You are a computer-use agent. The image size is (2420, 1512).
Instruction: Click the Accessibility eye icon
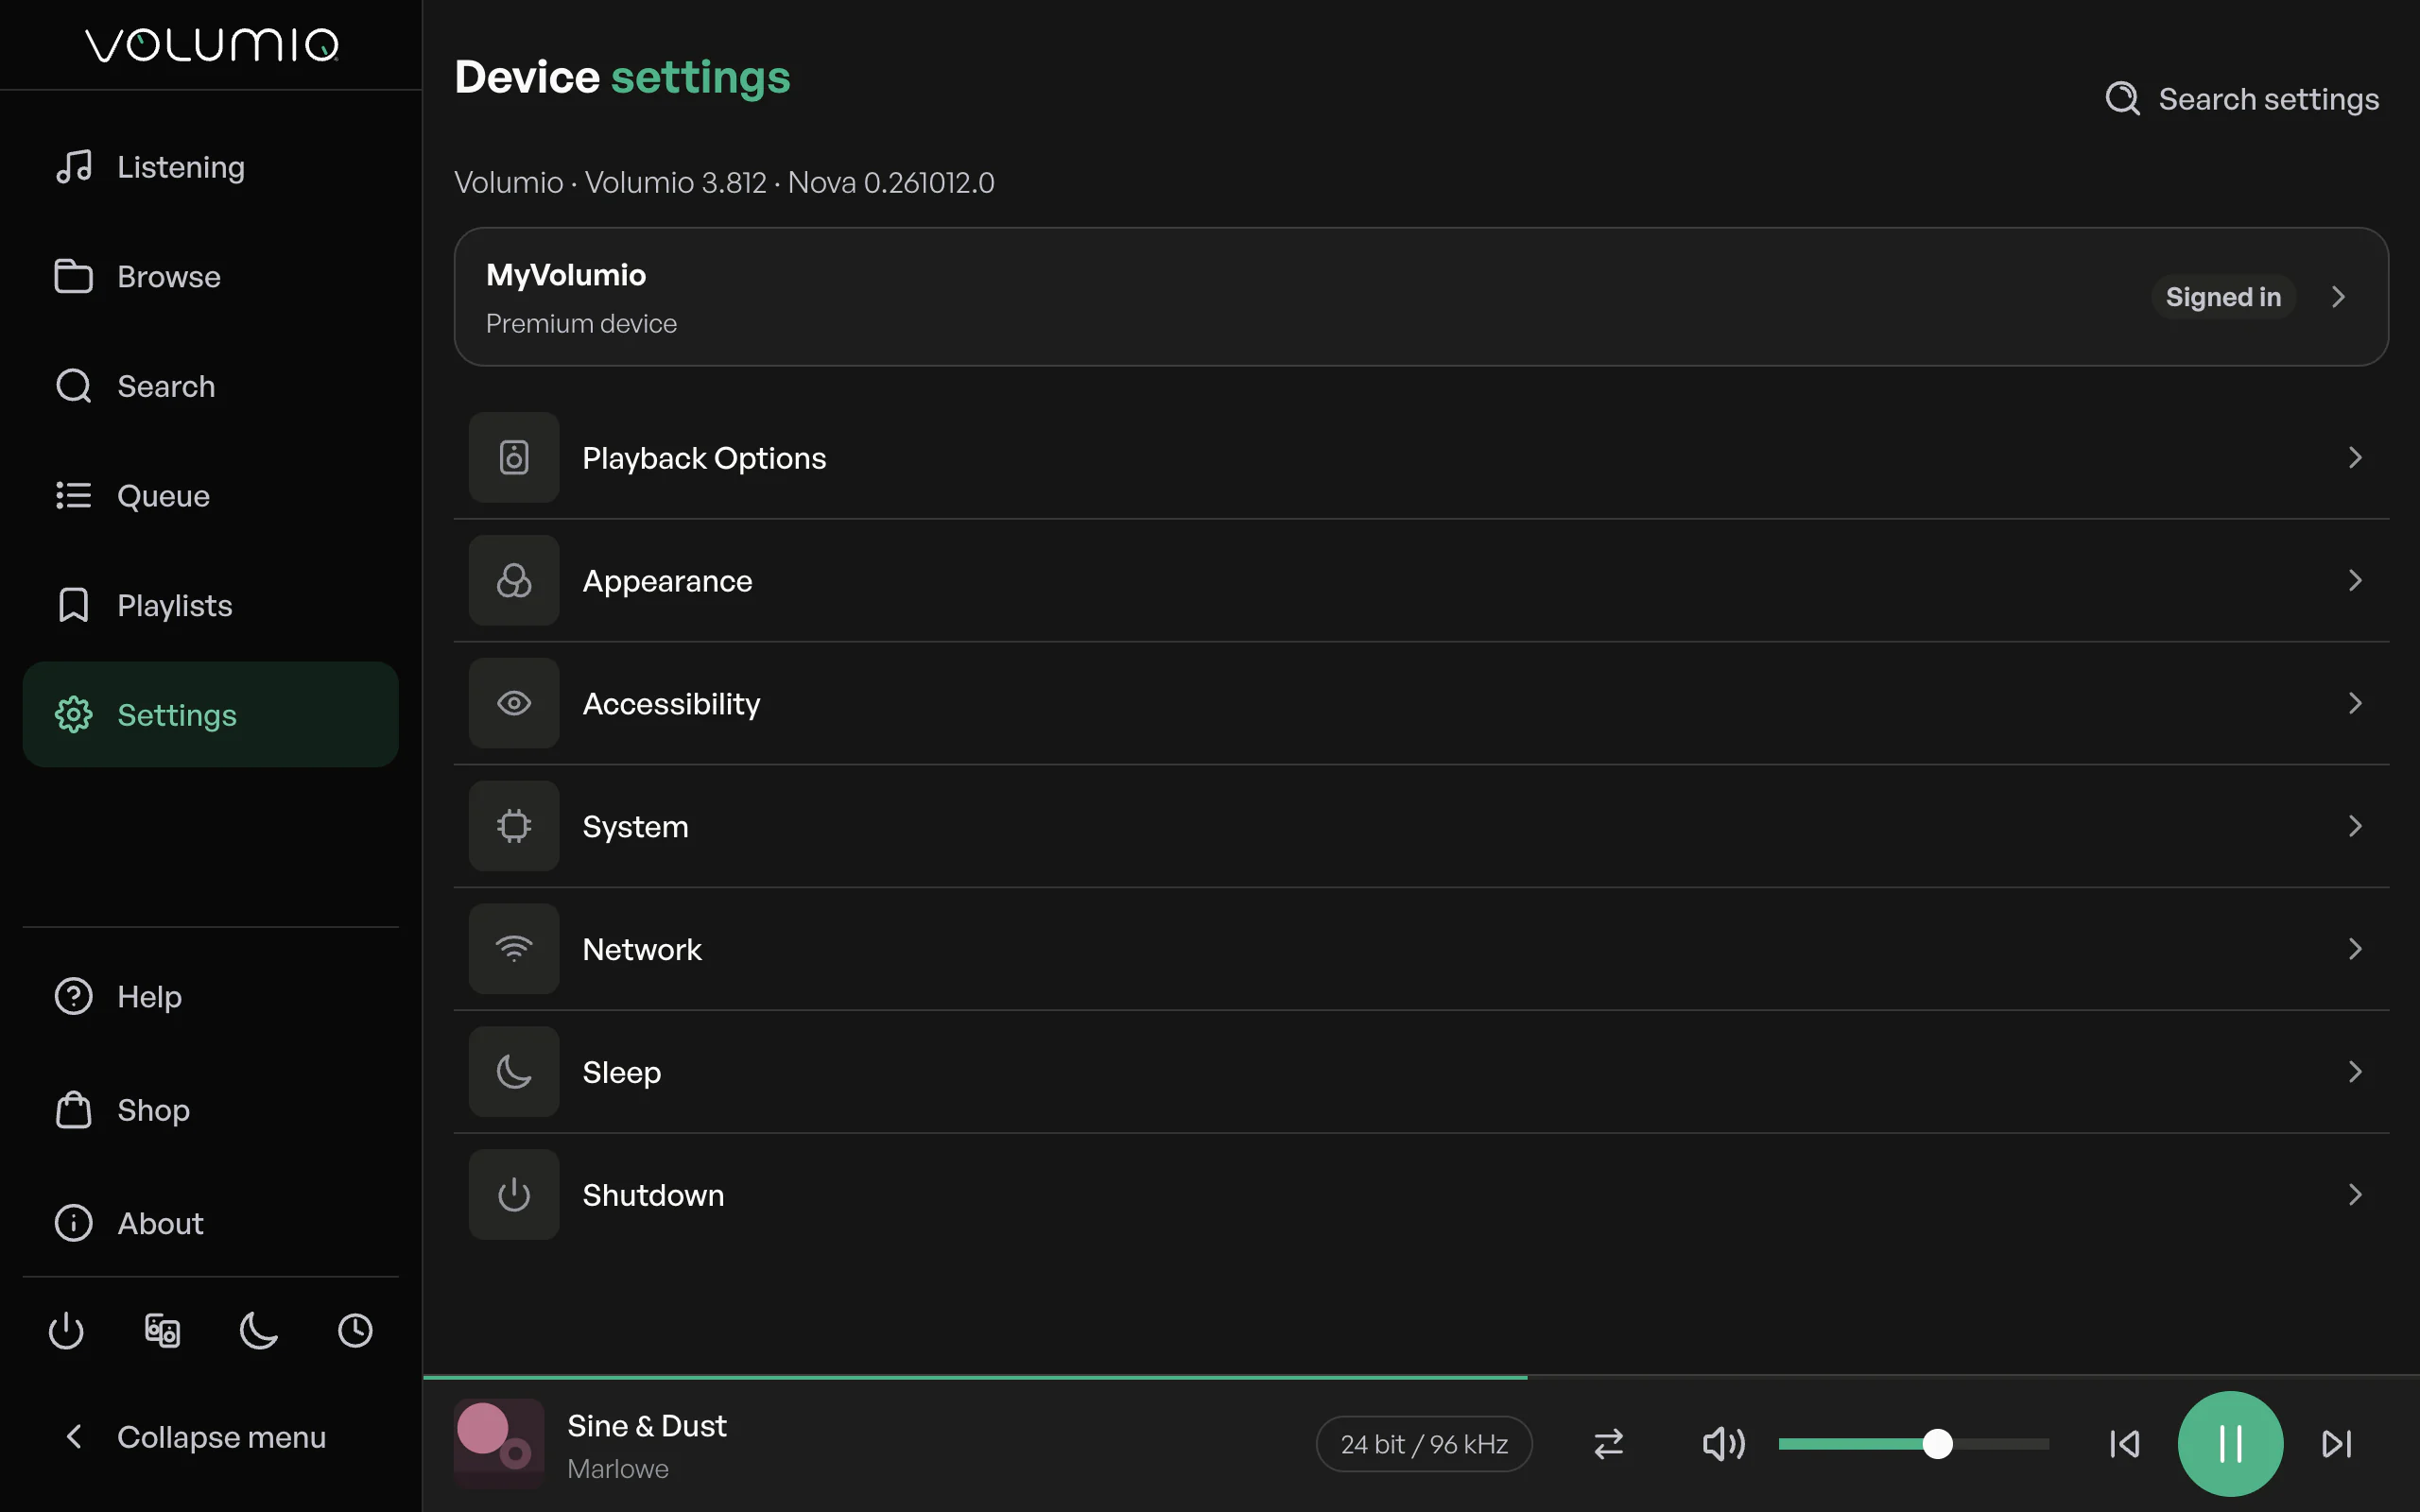[514, 703]
